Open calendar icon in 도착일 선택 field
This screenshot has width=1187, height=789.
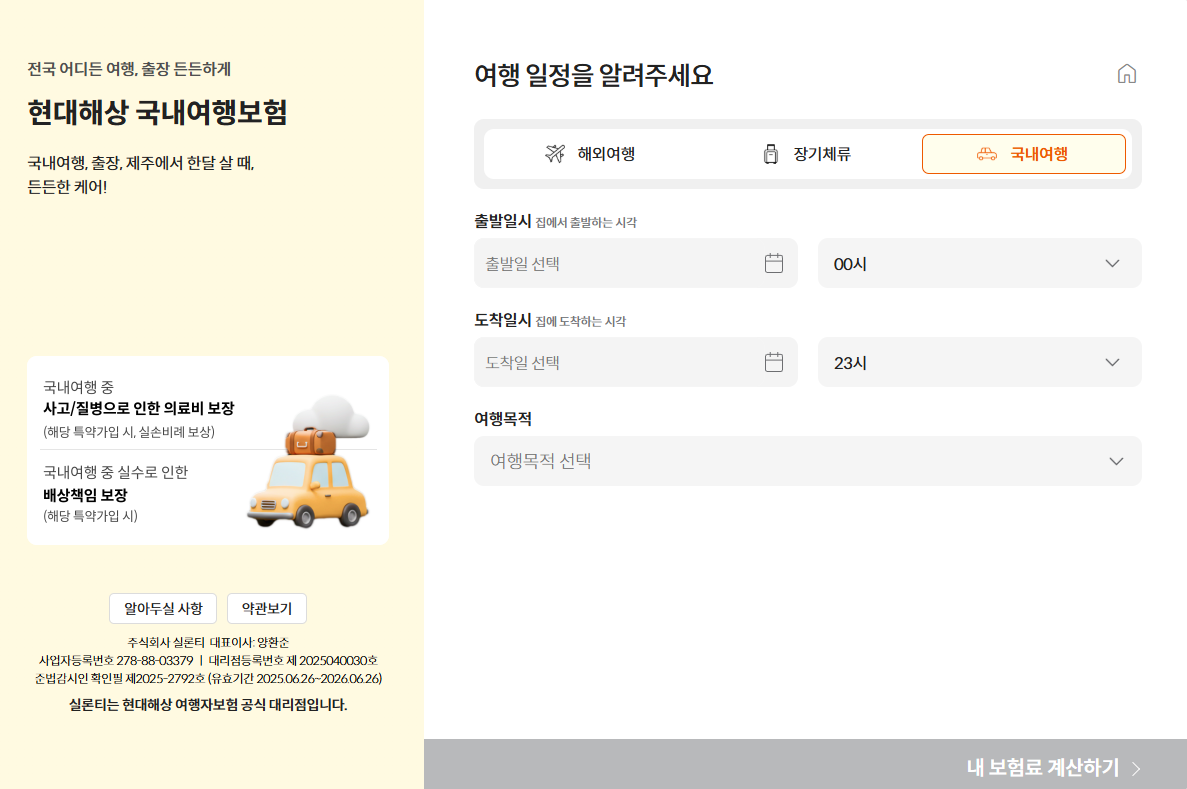(774, 362)
